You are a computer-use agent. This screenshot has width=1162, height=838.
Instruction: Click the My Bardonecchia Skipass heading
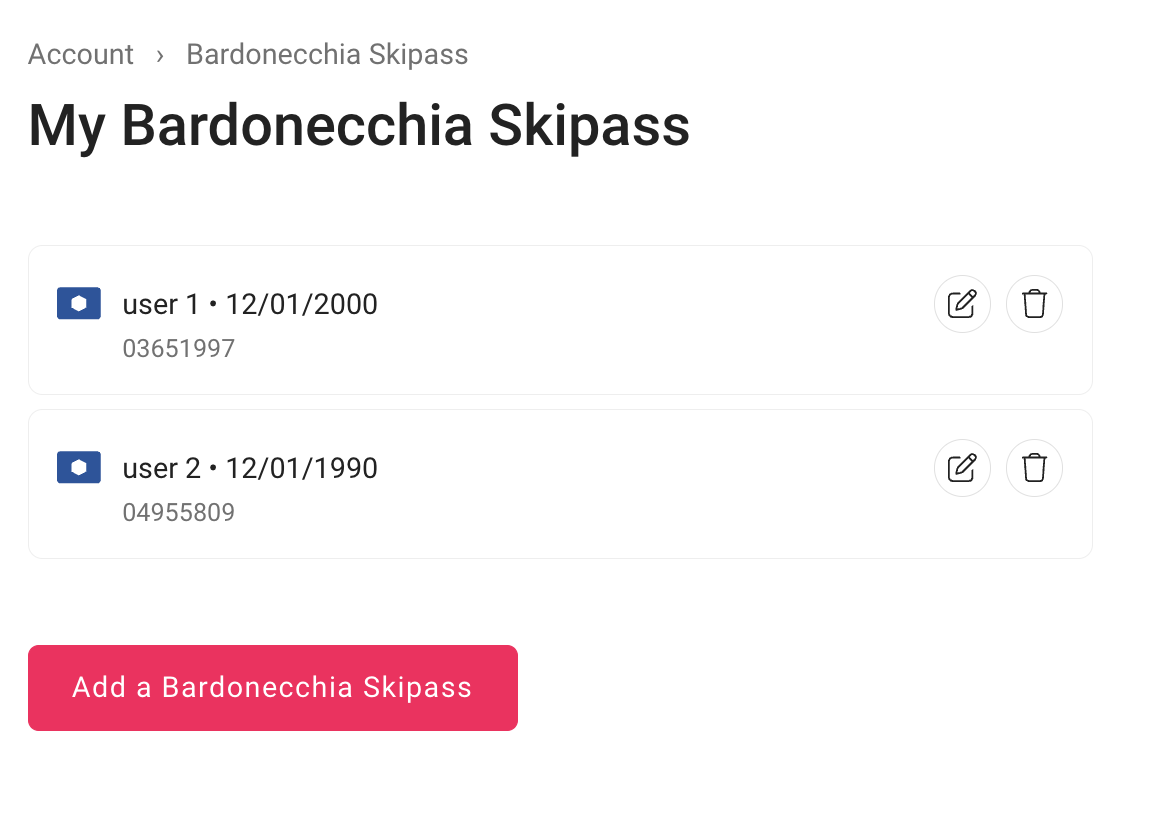click(359, 126)
